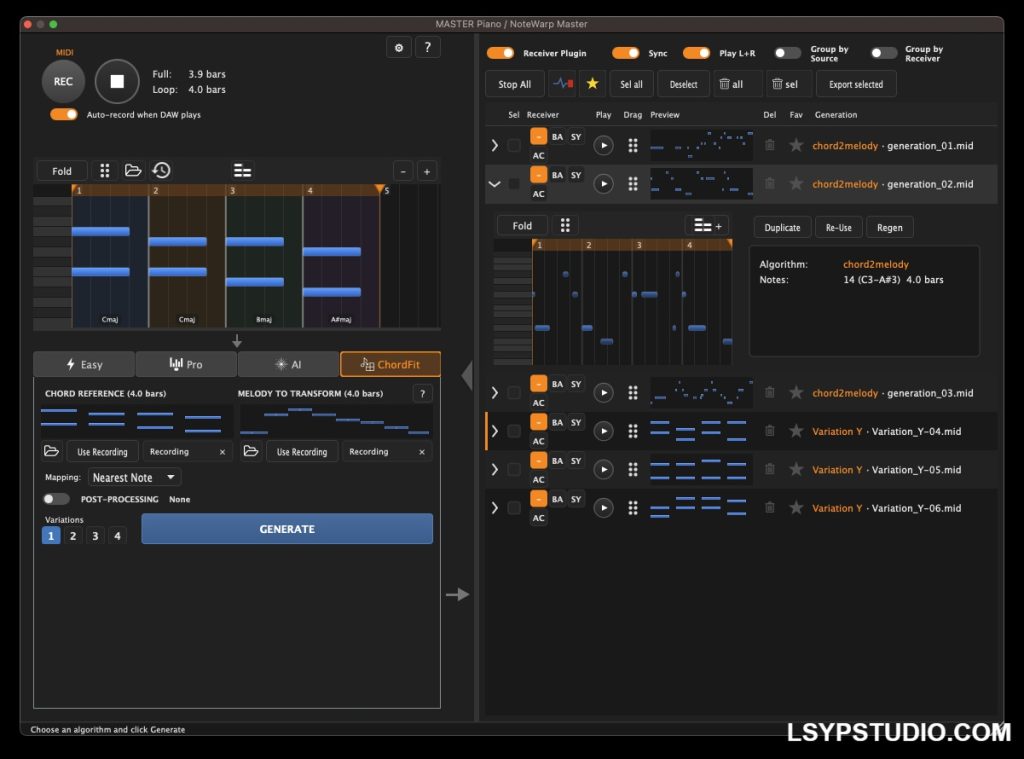Click Use Recording under Chord Reference
The width and height of the screenshot is (1024, 759).
(102, 452)
